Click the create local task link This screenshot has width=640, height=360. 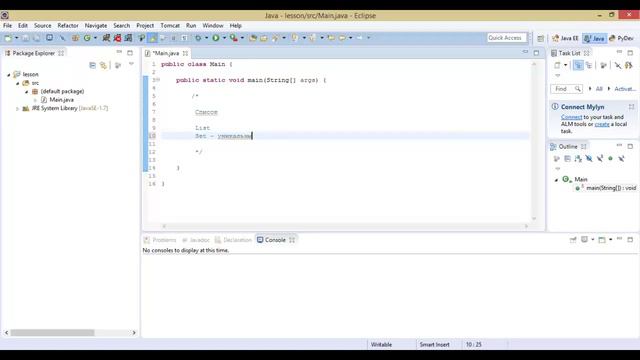(x=602, y=124)
